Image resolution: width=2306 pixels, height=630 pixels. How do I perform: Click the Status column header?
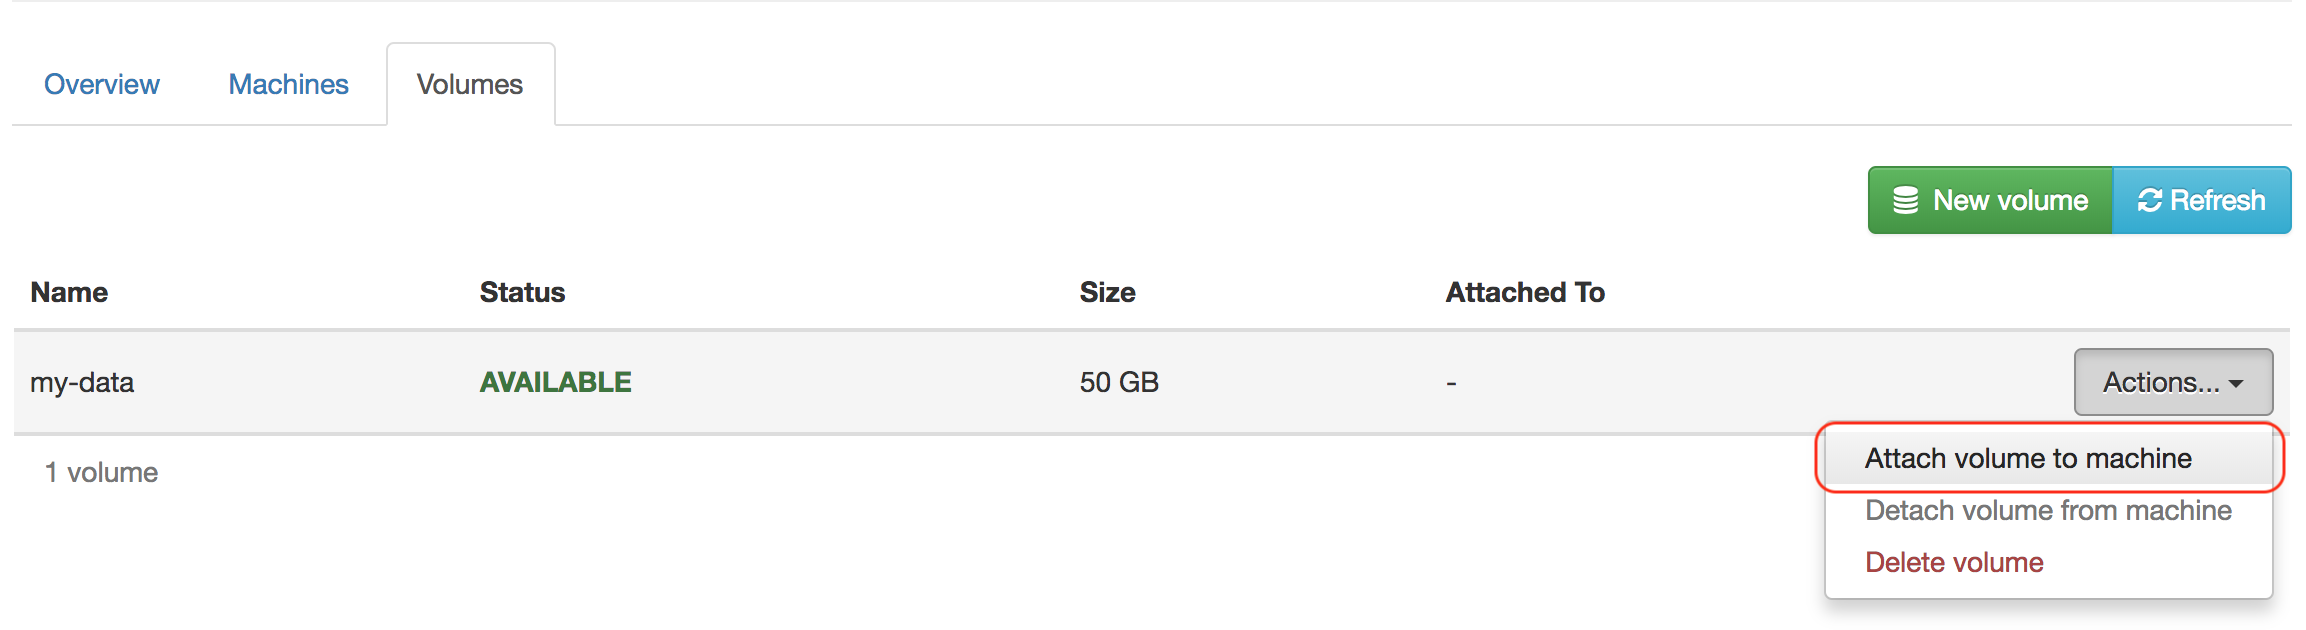pyautogui.click(x=522, y=292)
